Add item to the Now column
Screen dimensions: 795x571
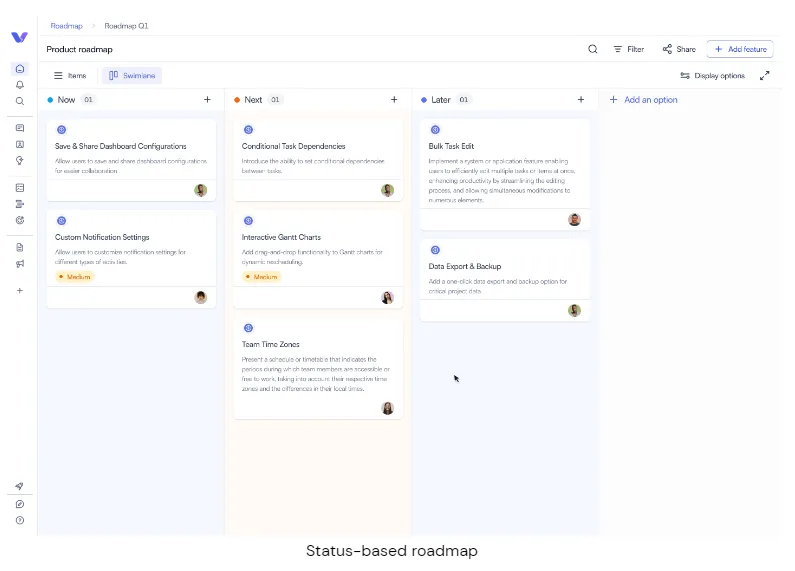207,99
